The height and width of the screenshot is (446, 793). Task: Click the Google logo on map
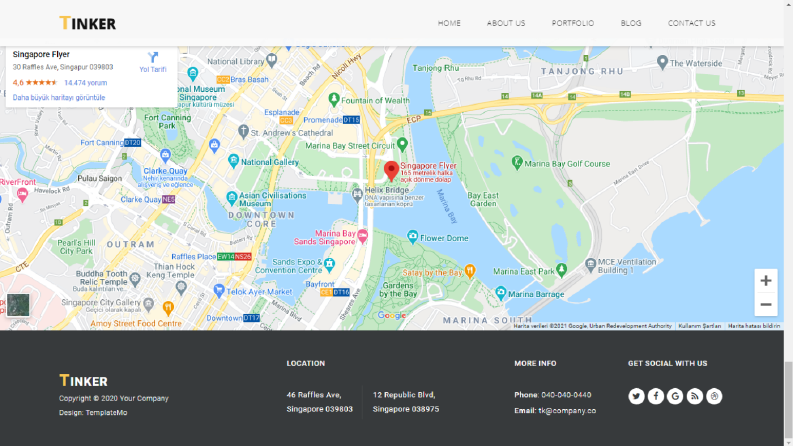[392, 316]
